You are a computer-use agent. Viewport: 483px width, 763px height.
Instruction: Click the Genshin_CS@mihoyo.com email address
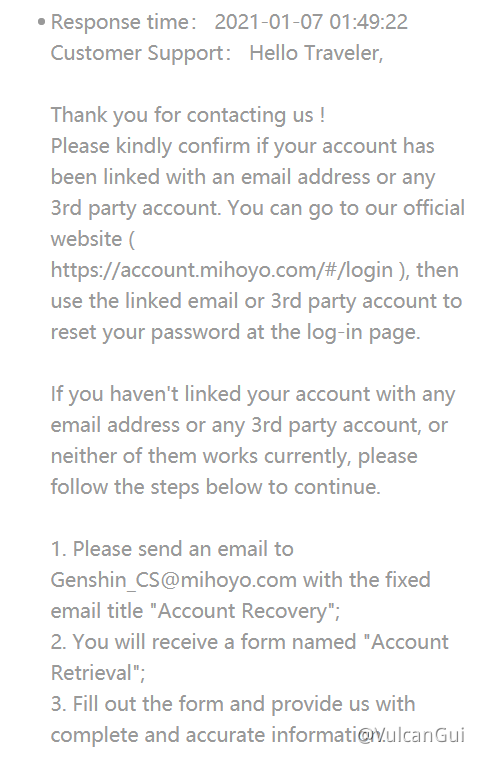click(174, 580)
